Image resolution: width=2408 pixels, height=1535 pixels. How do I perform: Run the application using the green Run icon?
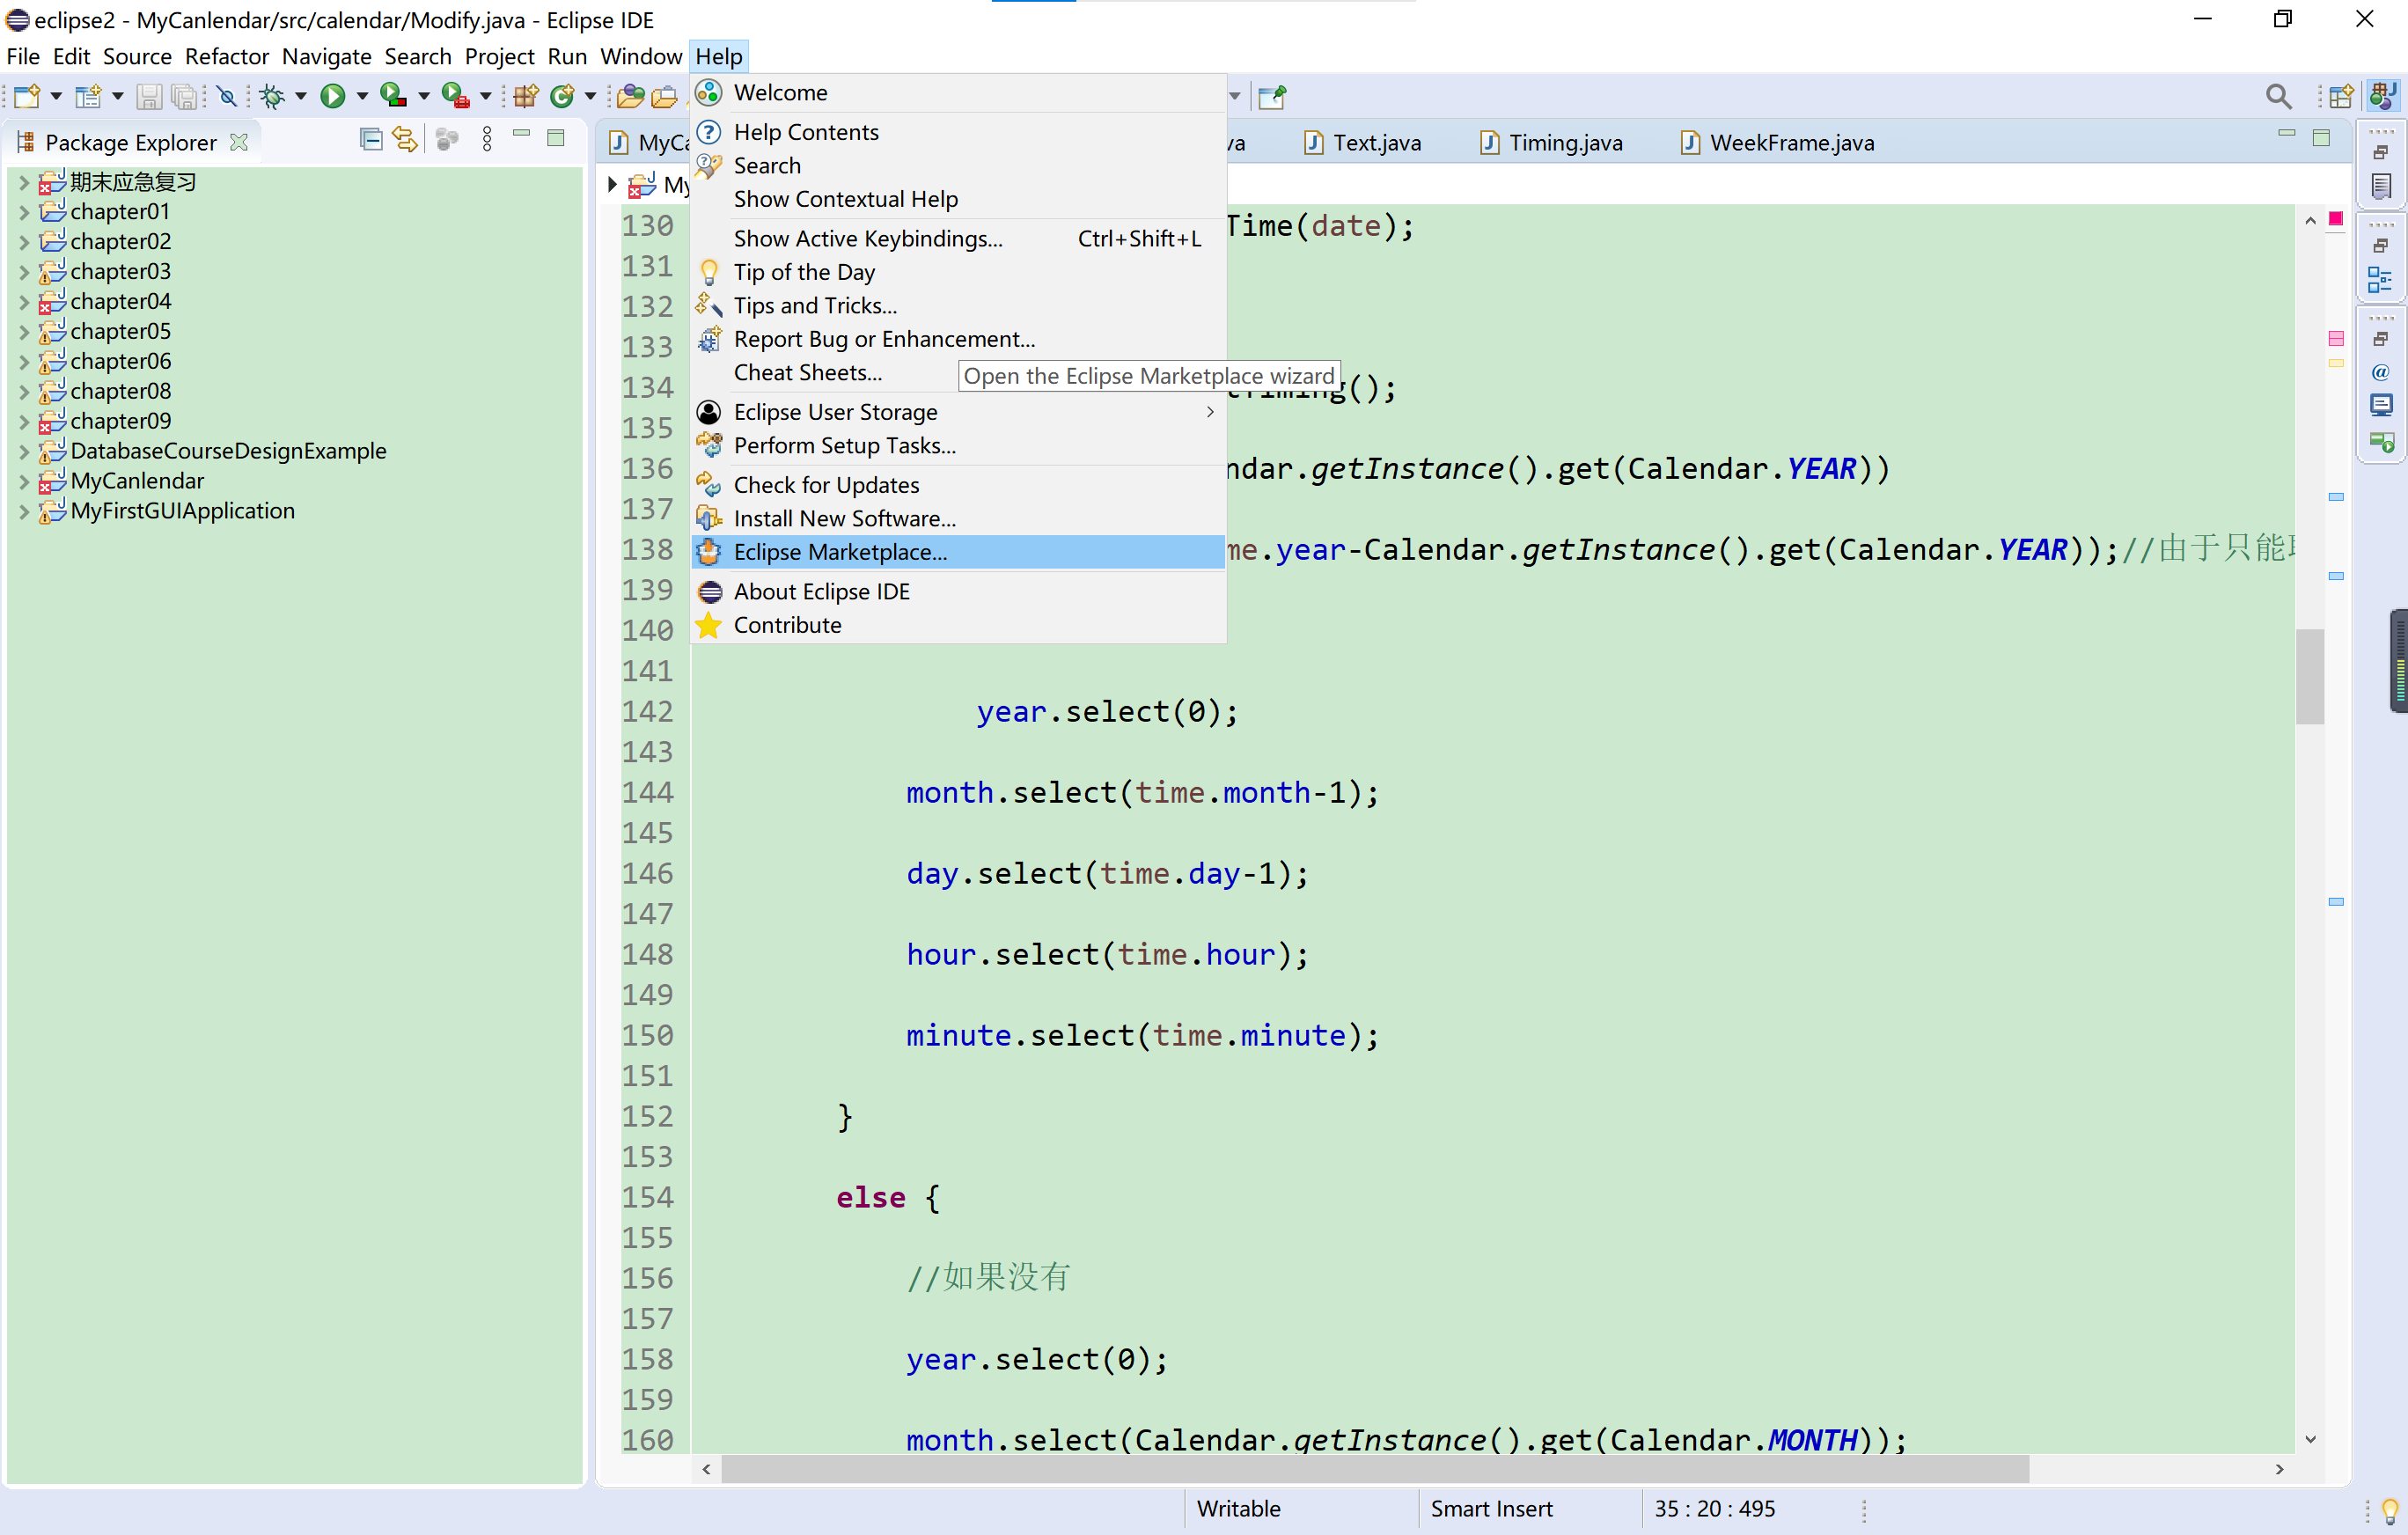pos(334,96)
